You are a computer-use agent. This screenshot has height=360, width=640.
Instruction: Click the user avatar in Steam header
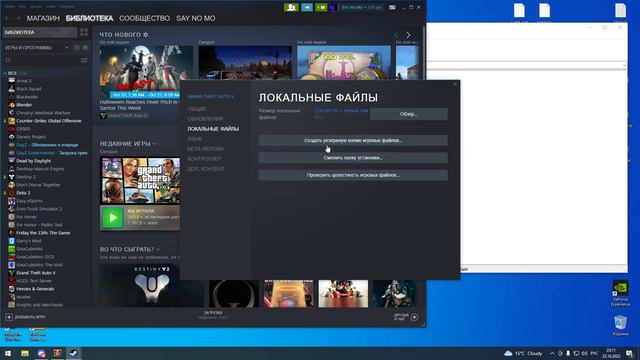333,7
